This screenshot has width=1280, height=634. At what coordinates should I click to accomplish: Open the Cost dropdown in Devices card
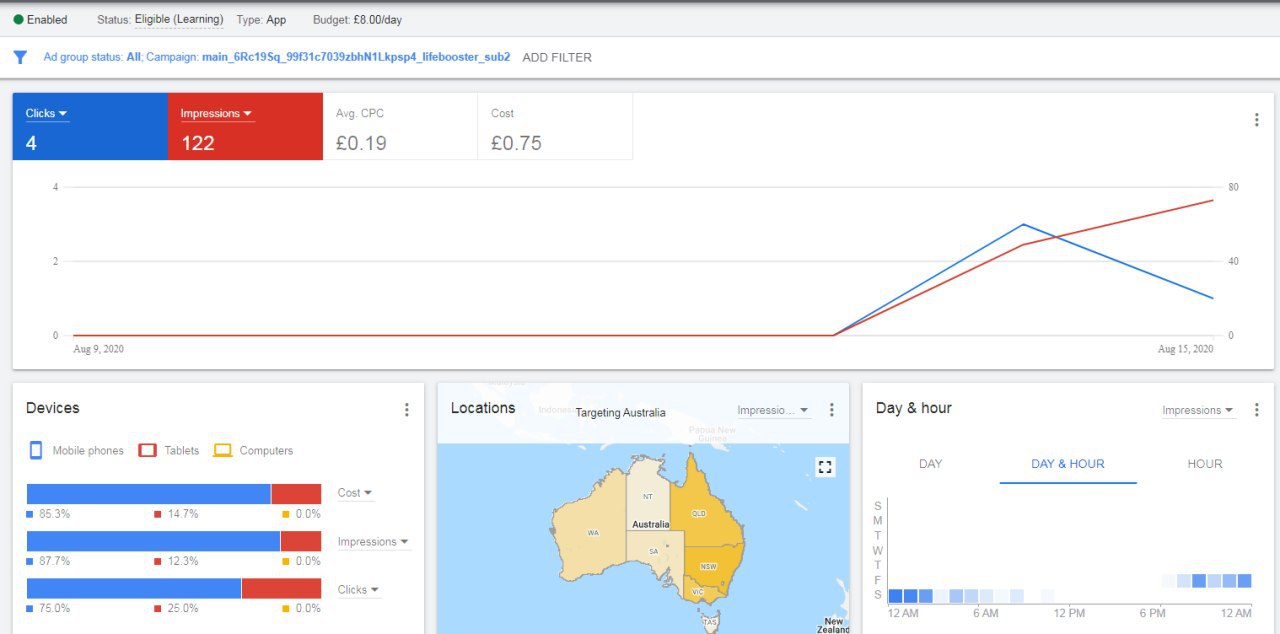[355, 493]
